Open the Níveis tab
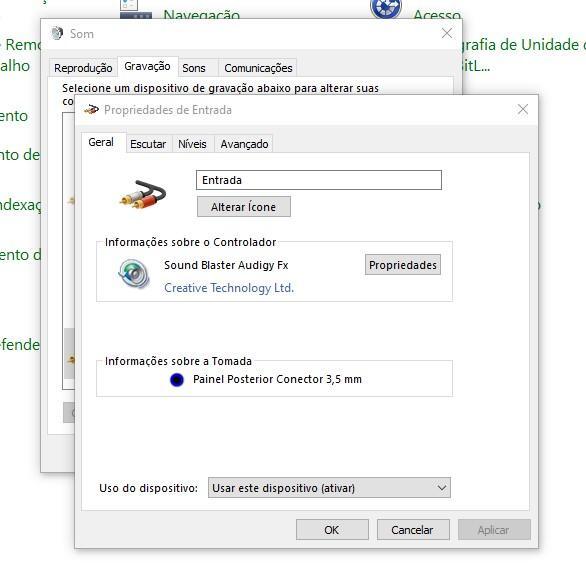The image size is (586, 578). click(x=192, y=144)
